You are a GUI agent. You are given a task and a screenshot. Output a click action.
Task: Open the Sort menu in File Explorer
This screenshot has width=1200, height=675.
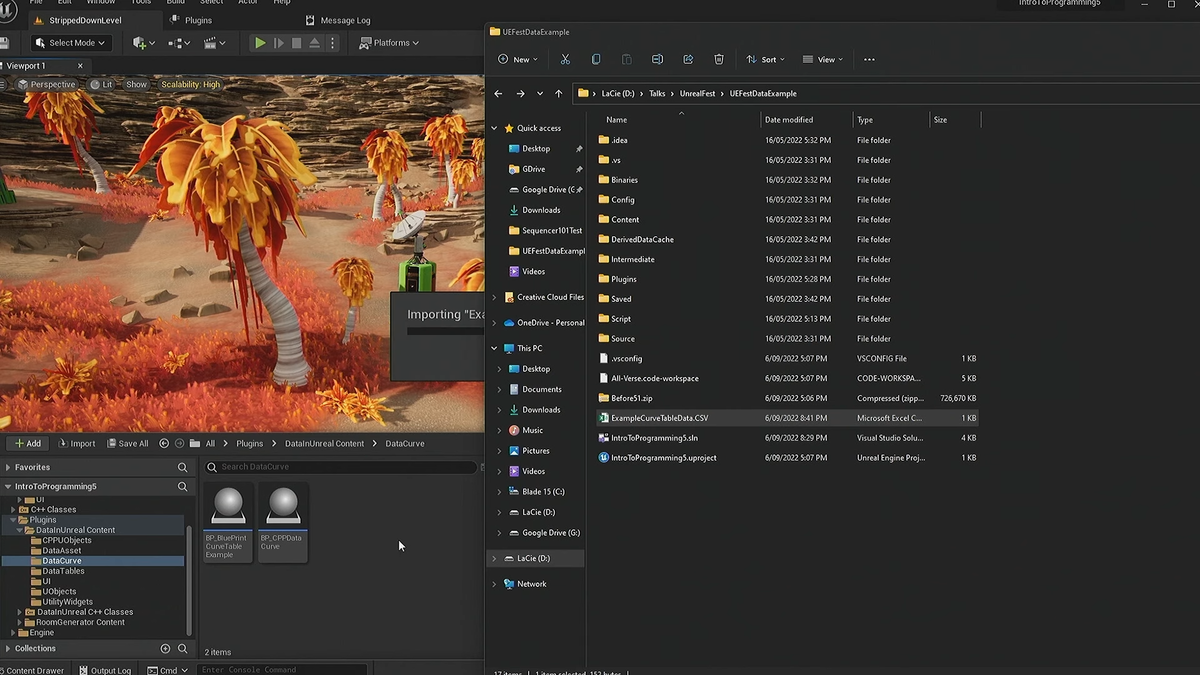pyautogui.click(x=767, y=60)
